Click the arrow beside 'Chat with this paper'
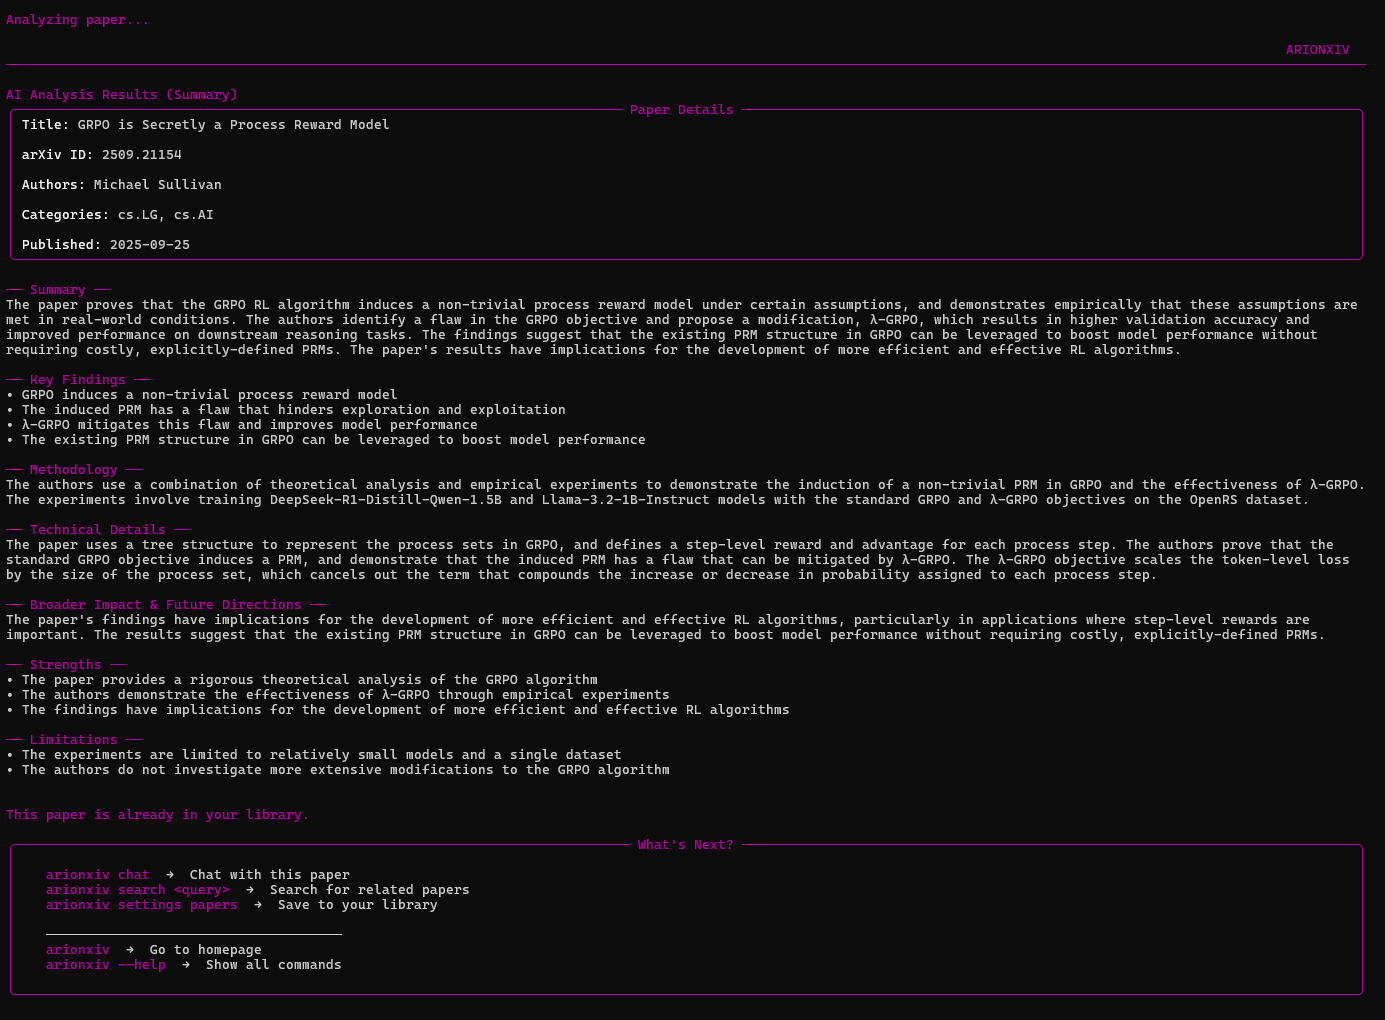This screenshot has width=1385, height=1020. pyautogui.click(x=170, y=875)
